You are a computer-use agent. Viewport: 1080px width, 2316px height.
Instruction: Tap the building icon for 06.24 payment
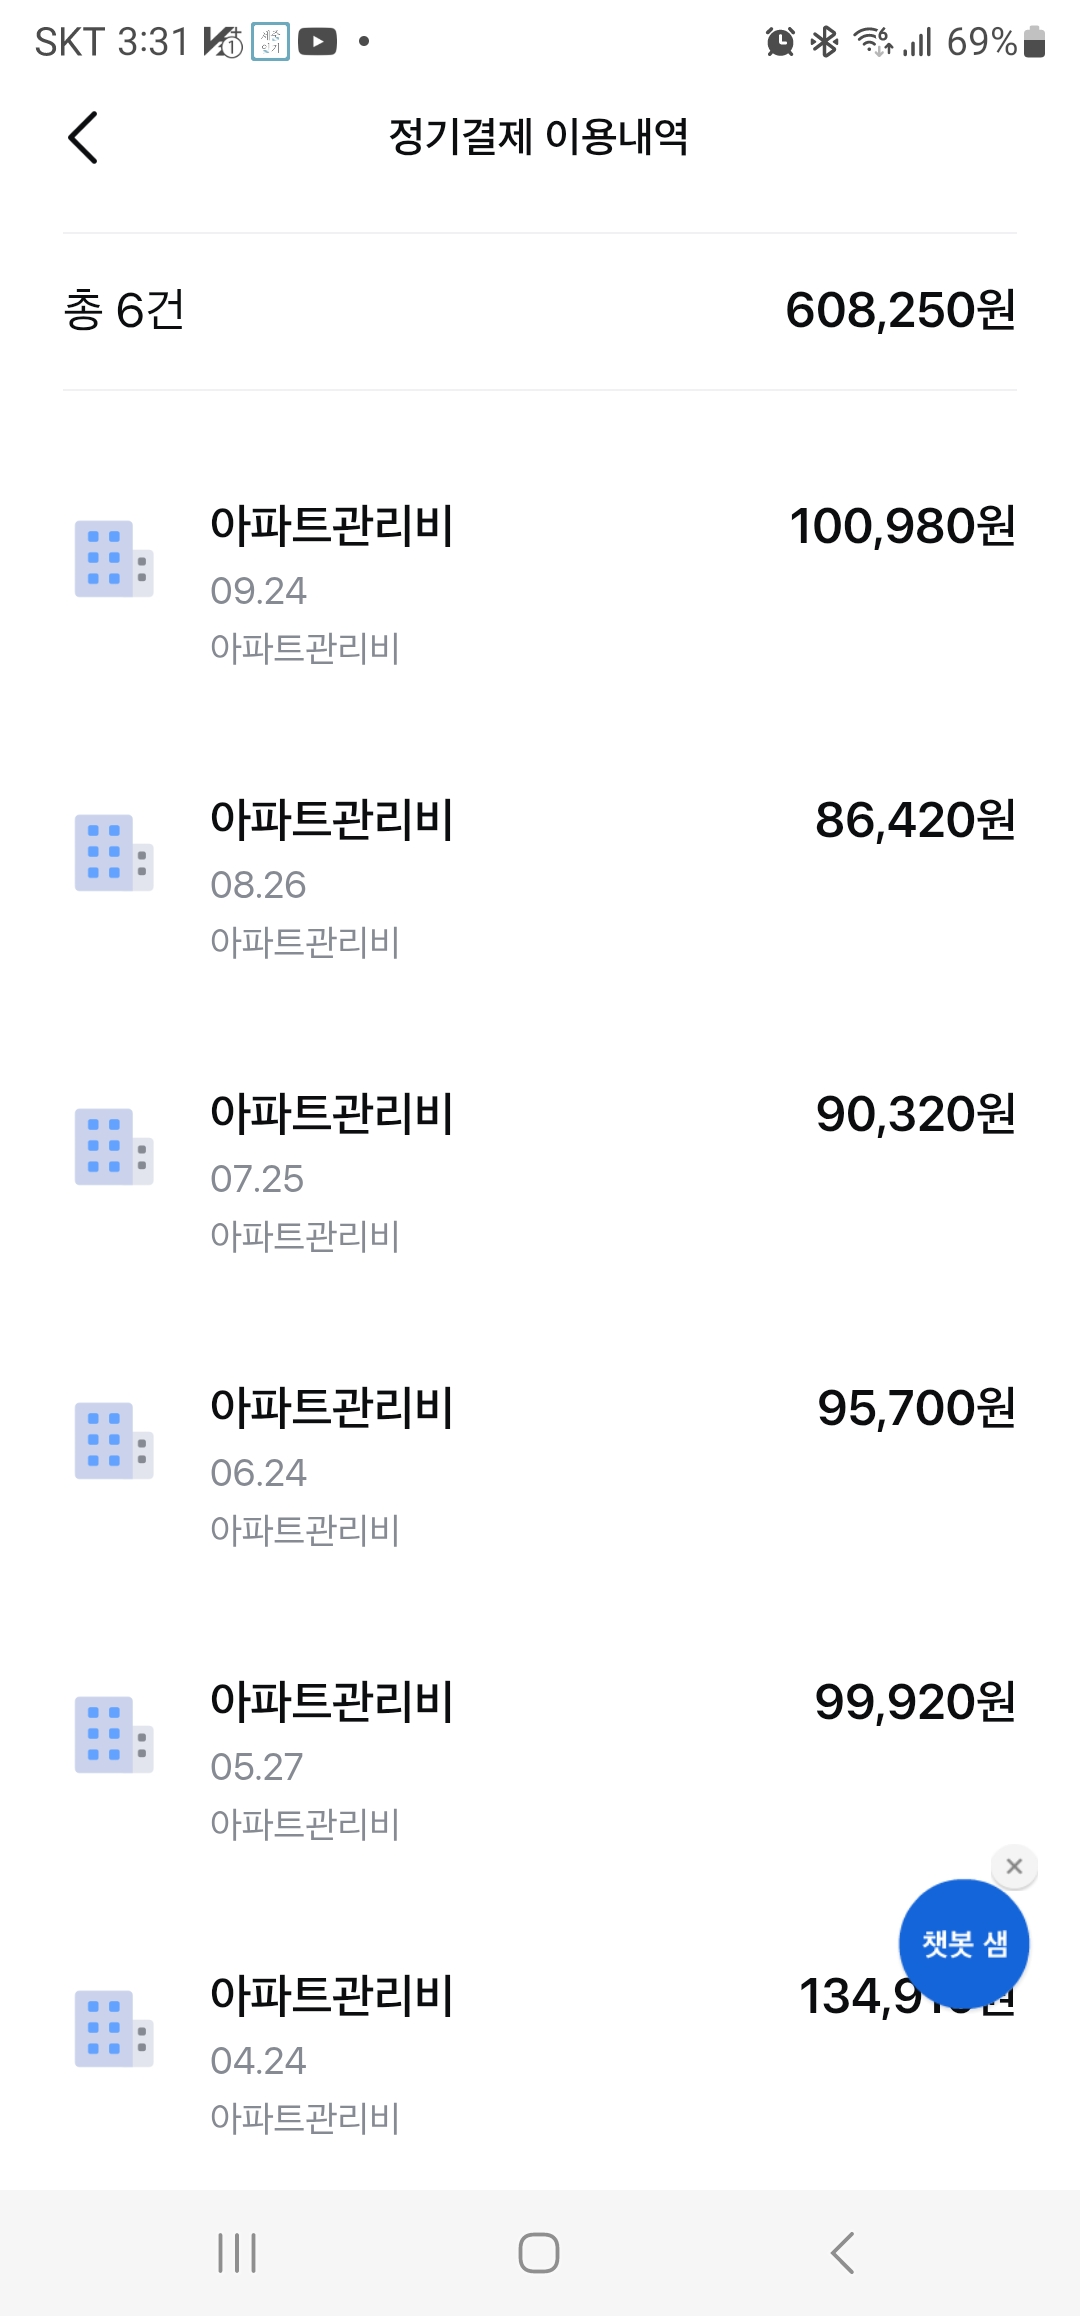click(x=113, y=1441)
